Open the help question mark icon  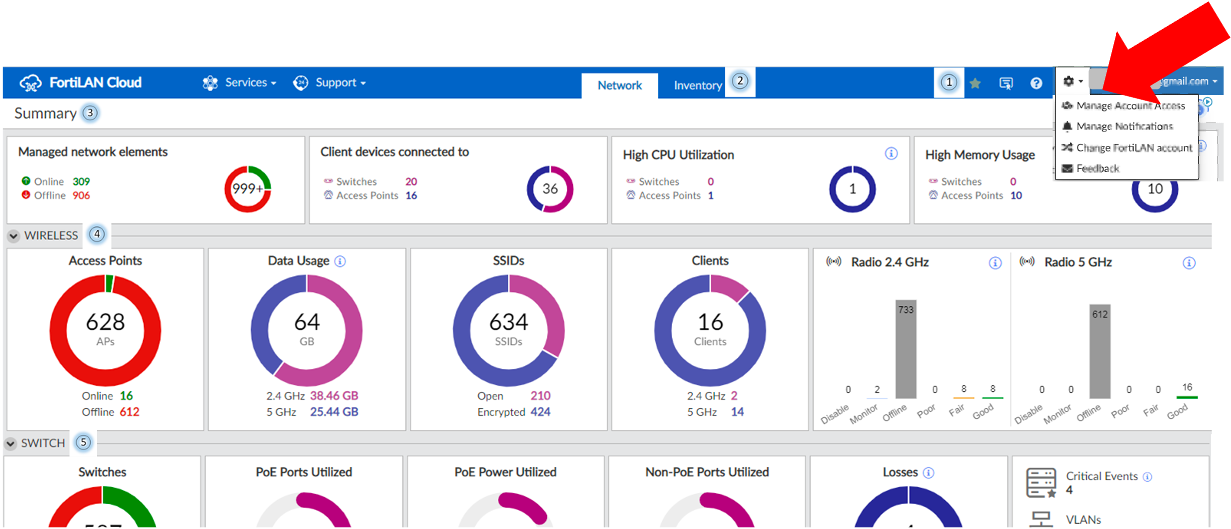1037,83
